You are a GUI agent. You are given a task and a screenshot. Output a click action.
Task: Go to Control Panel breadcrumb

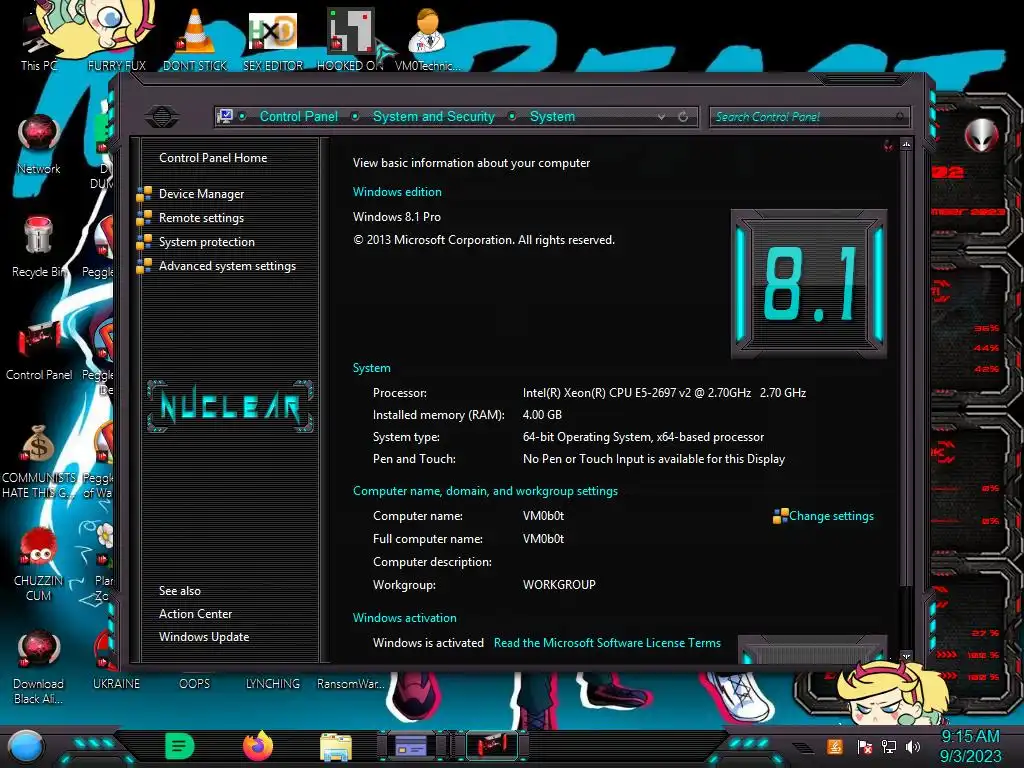click(x=298, y=116)
